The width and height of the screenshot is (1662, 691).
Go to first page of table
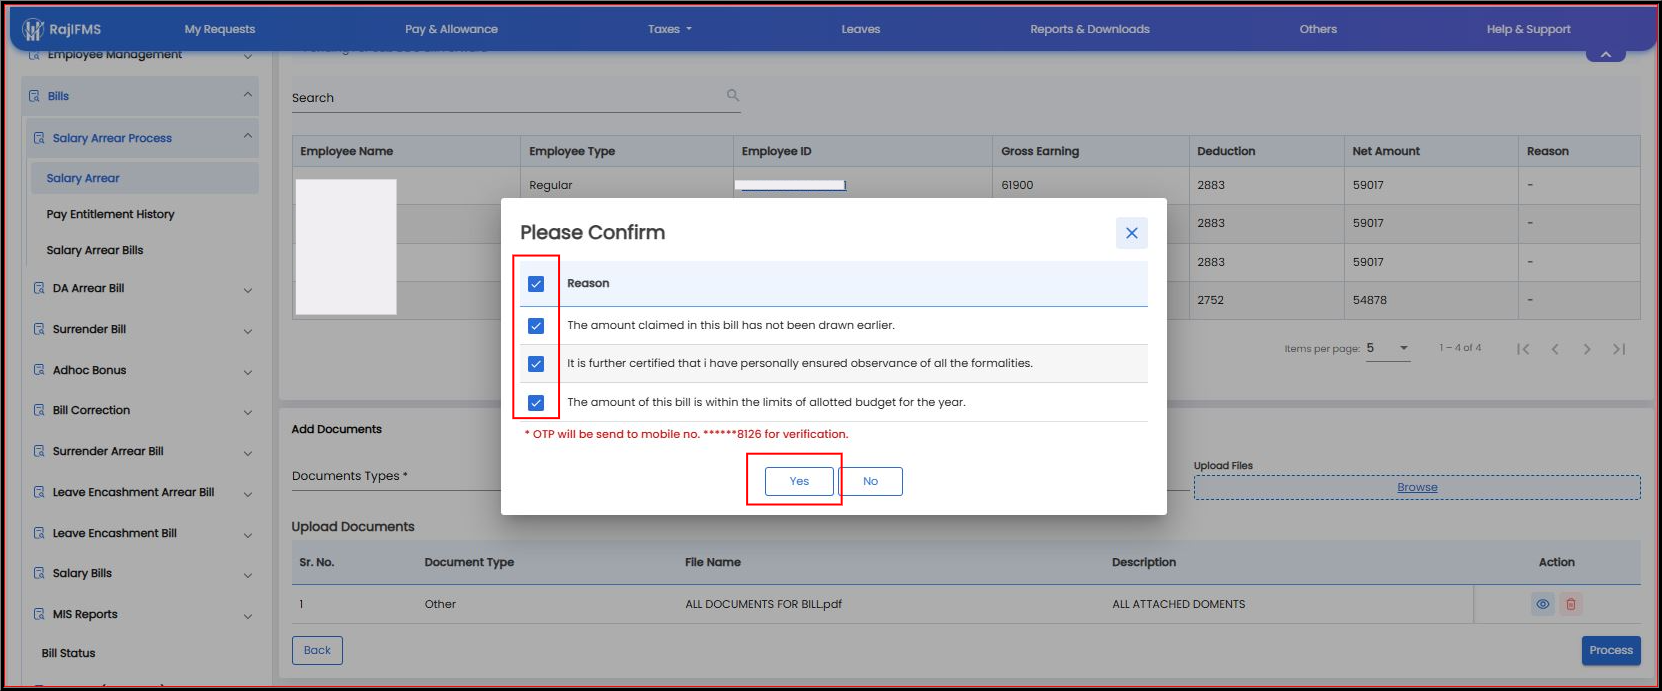pos(1523,349)
